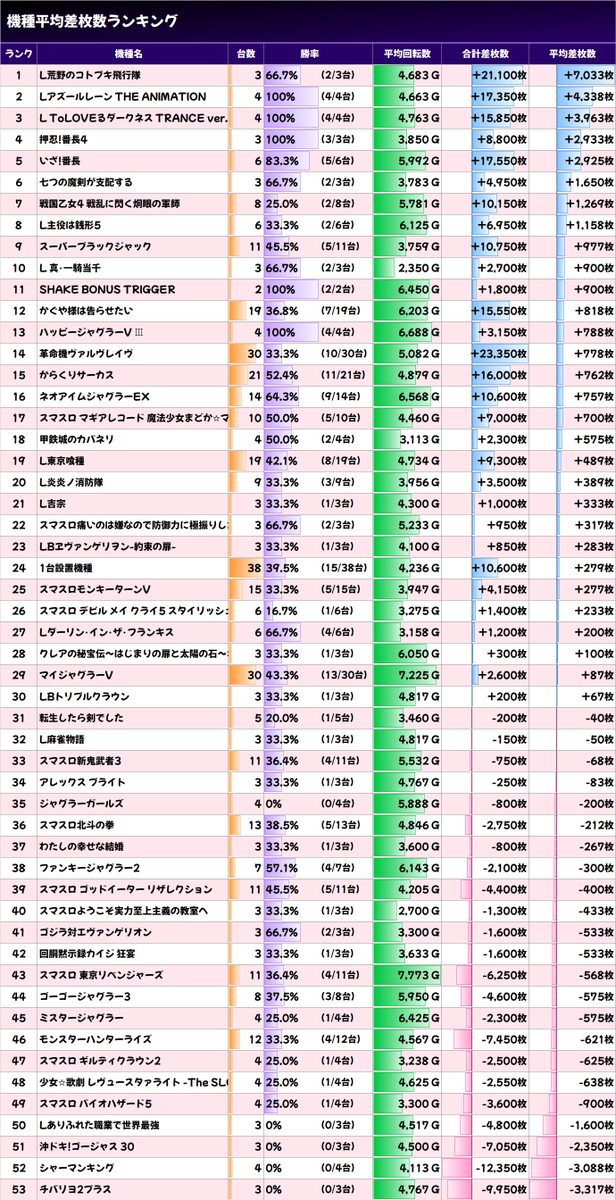Image resolution: width=616 pixels, height=1200 pixels.
Task: Click SHAKE BONUS TRIGGER machine name
Action: [107, 289]
